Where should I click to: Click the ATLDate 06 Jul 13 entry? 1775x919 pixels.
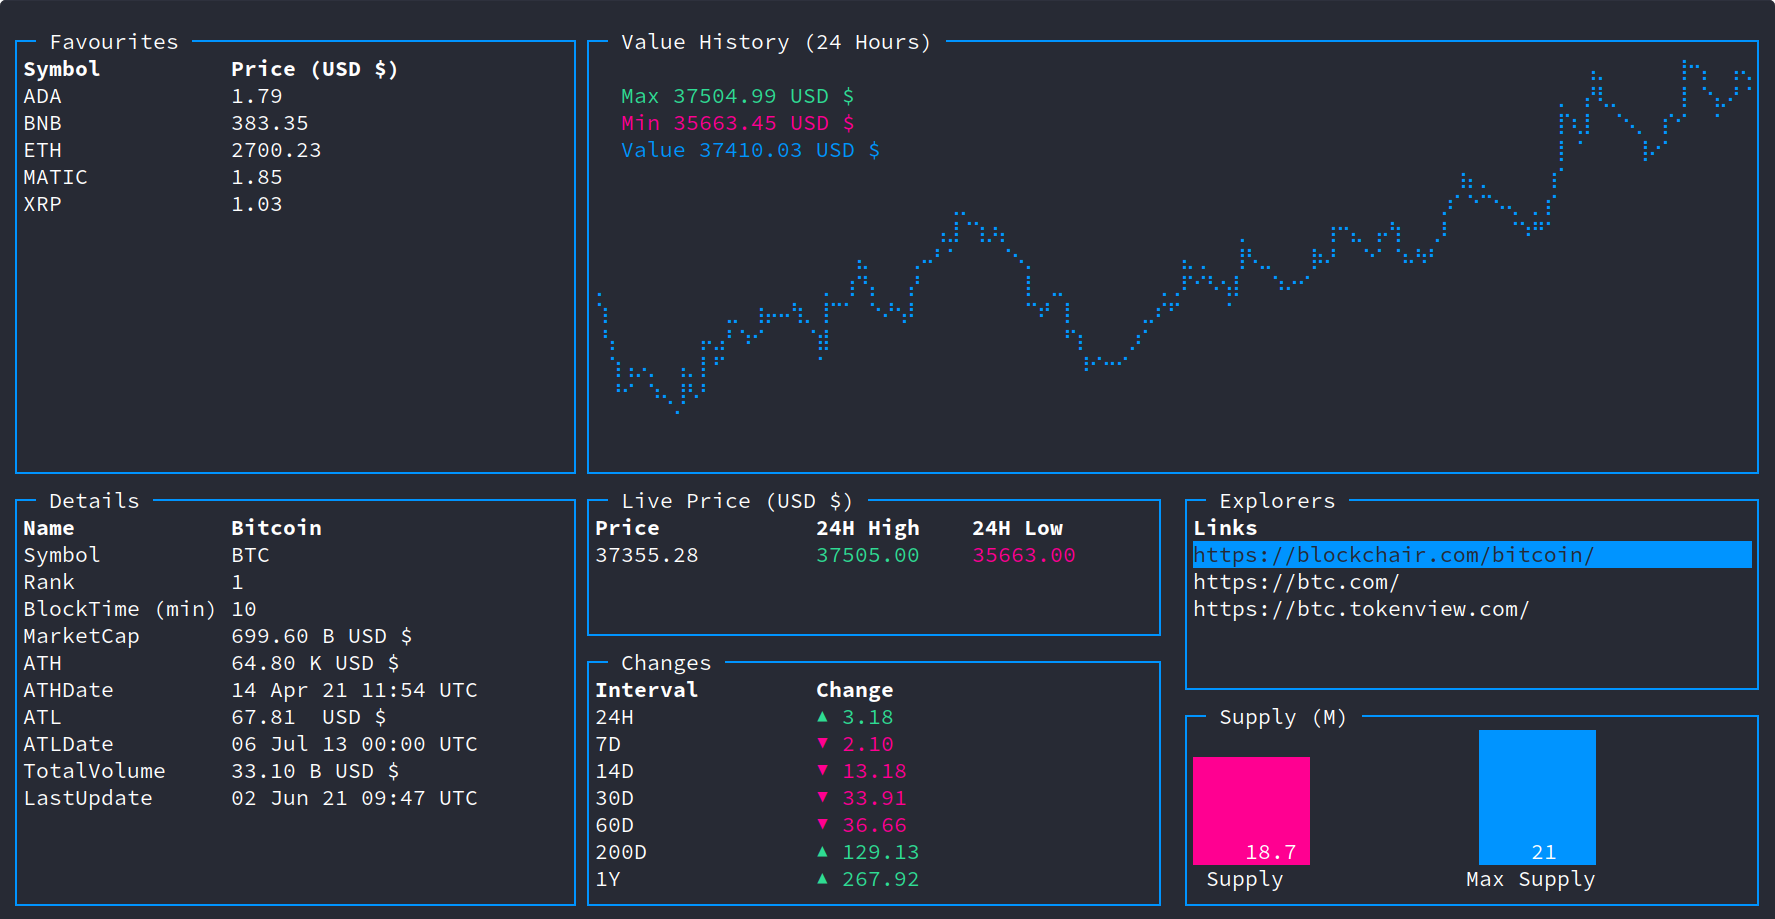[354, 744]
